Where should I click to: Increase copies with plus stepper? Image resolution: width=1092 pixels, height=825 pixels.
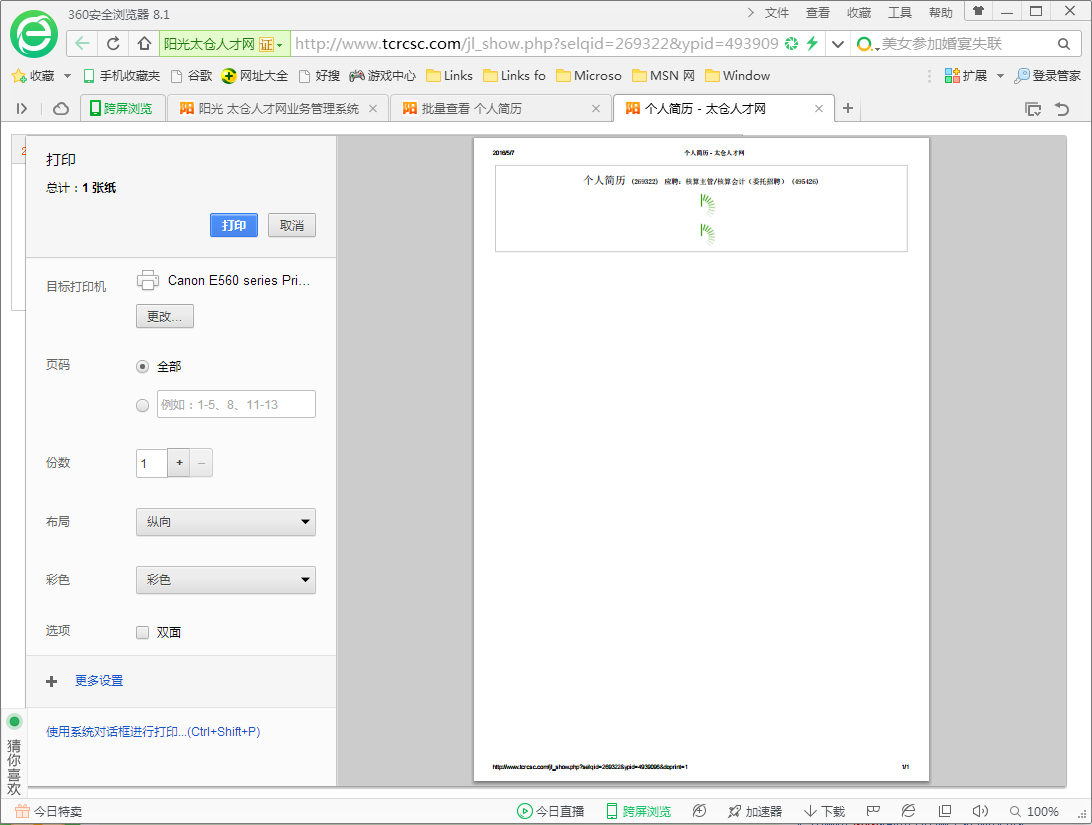click(180, 463)
